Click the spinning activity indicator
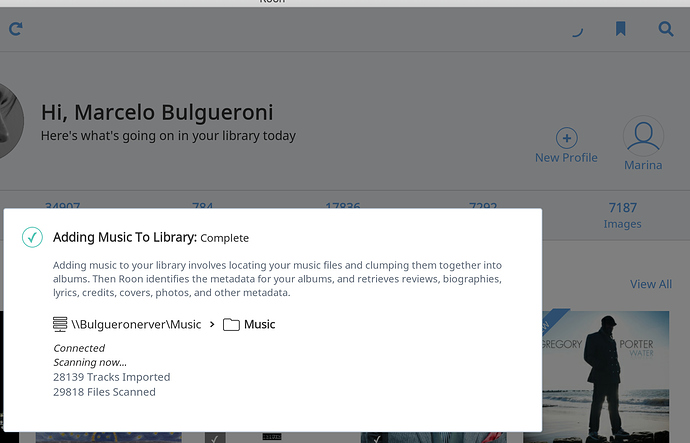Screen dimensions: 690x443 [577, 31]
